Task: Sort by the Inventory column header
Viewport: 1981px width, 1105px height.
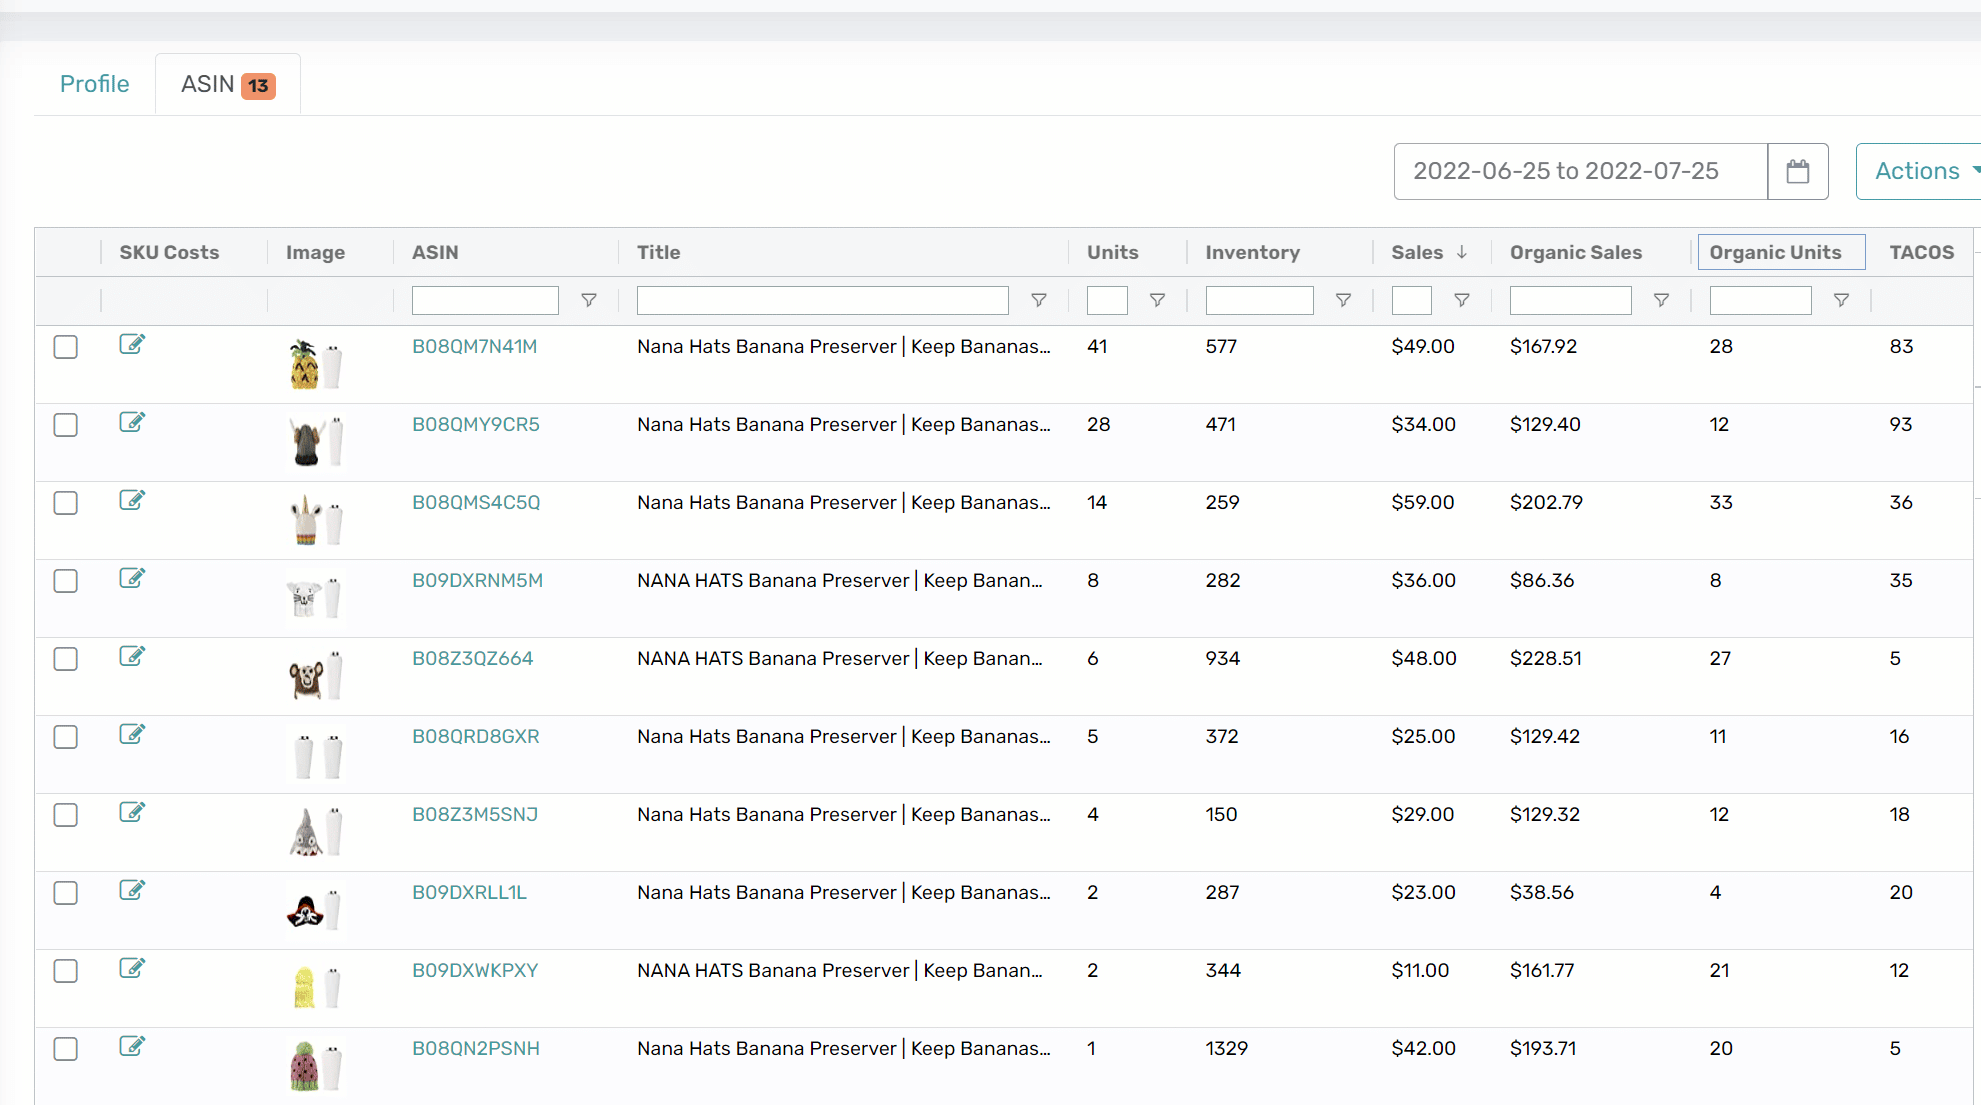Action: coord(1252,252)
